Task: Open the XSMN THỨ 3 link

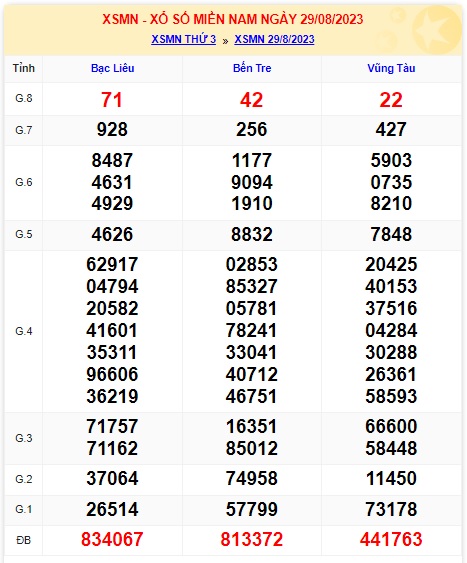Action: 183,39
